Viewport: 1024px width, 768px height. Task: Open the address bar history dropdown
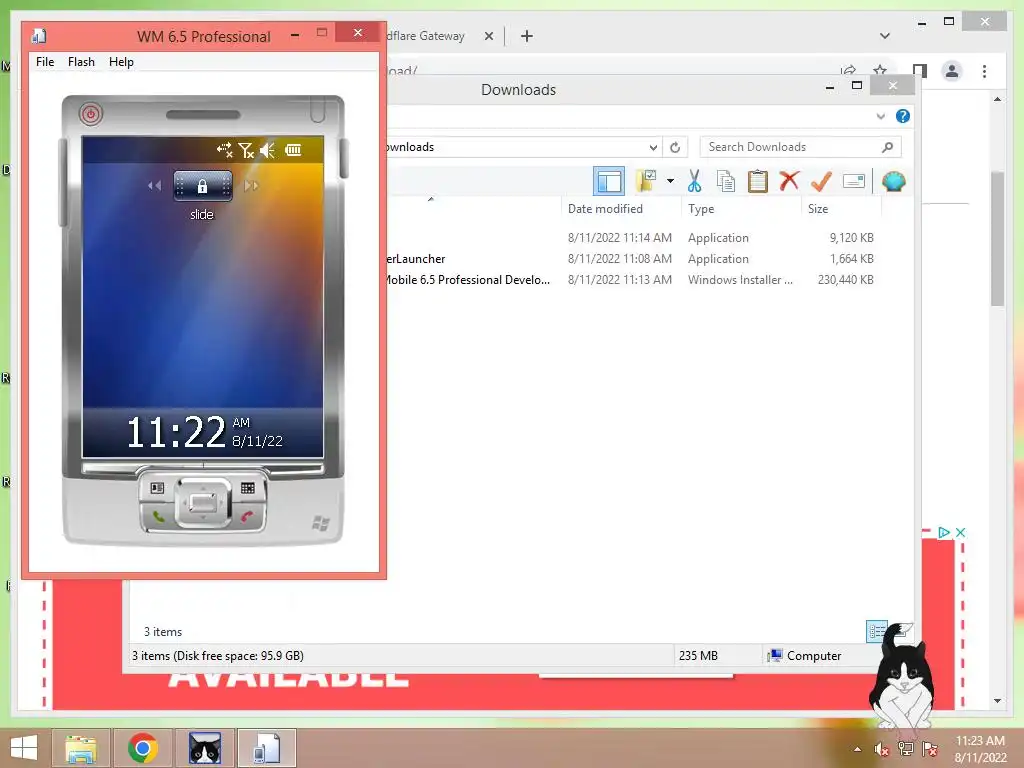point(653,148)
